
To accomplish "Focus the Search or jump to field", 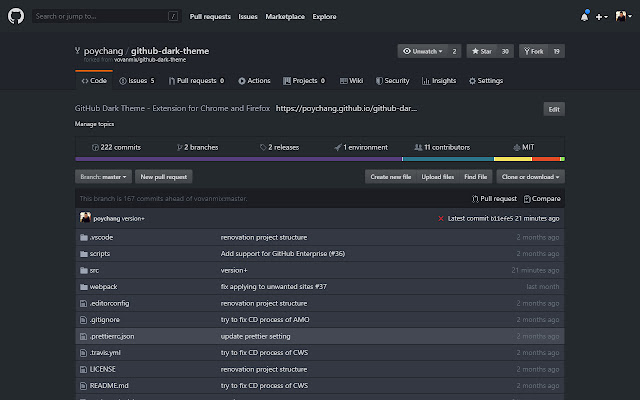I will coord(107,16).
